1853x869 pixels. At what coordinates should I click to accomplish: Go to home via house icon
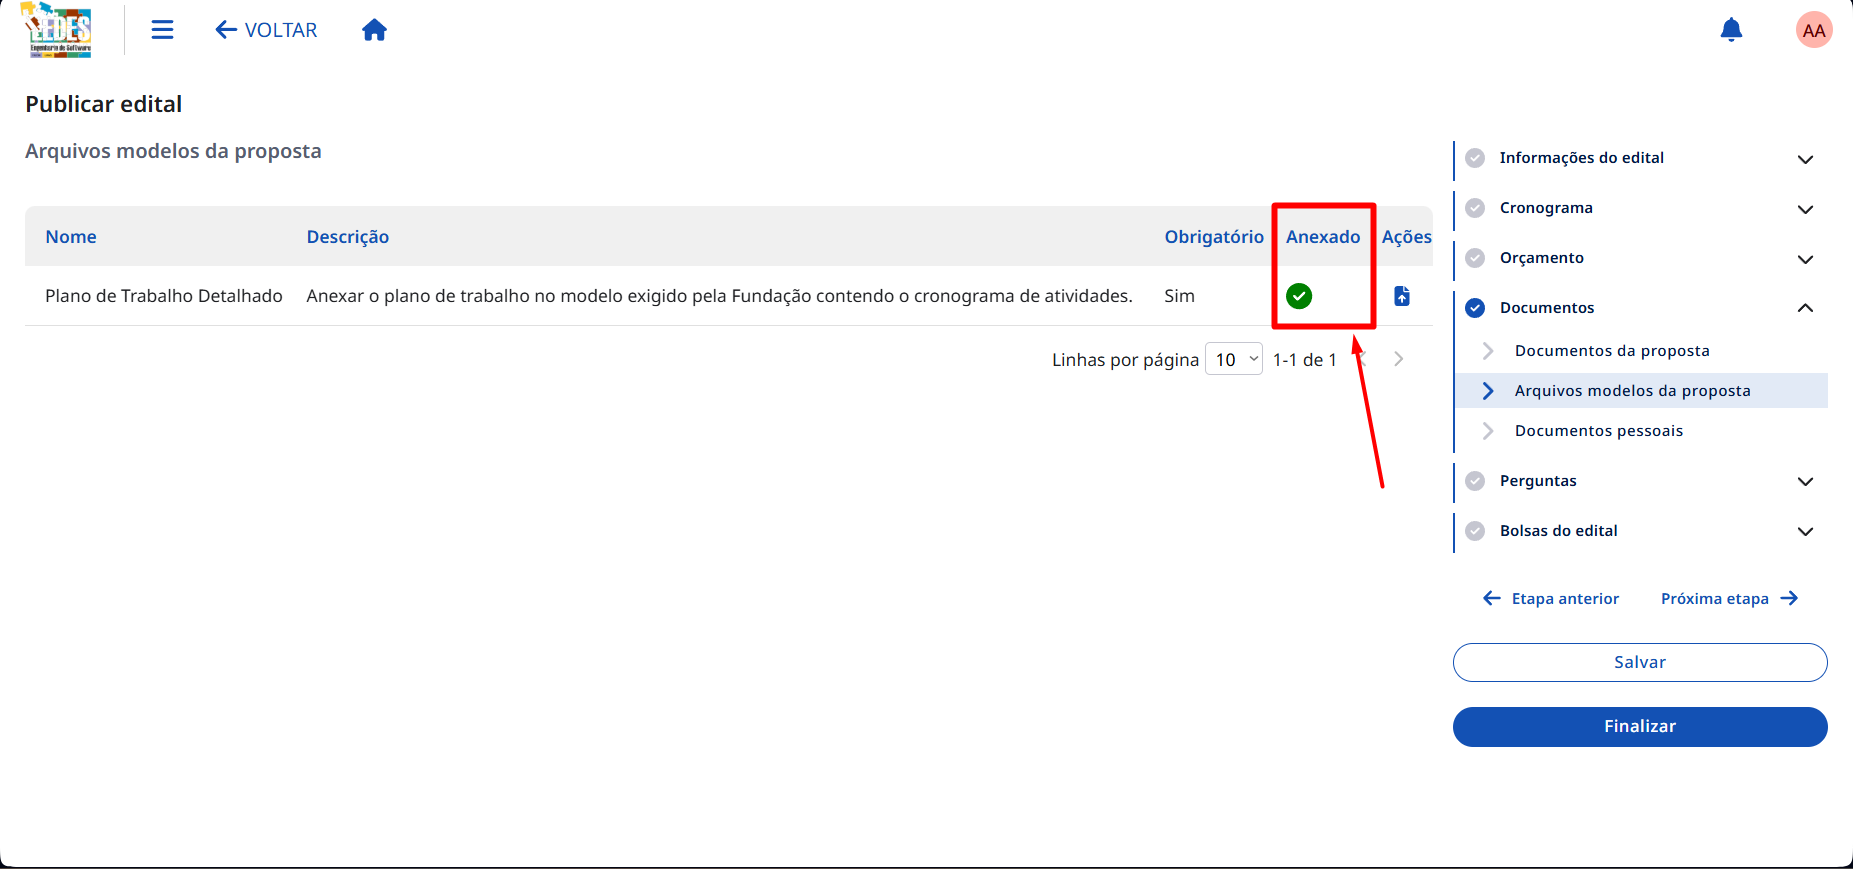pyautogui.click(x=374, y=30)
